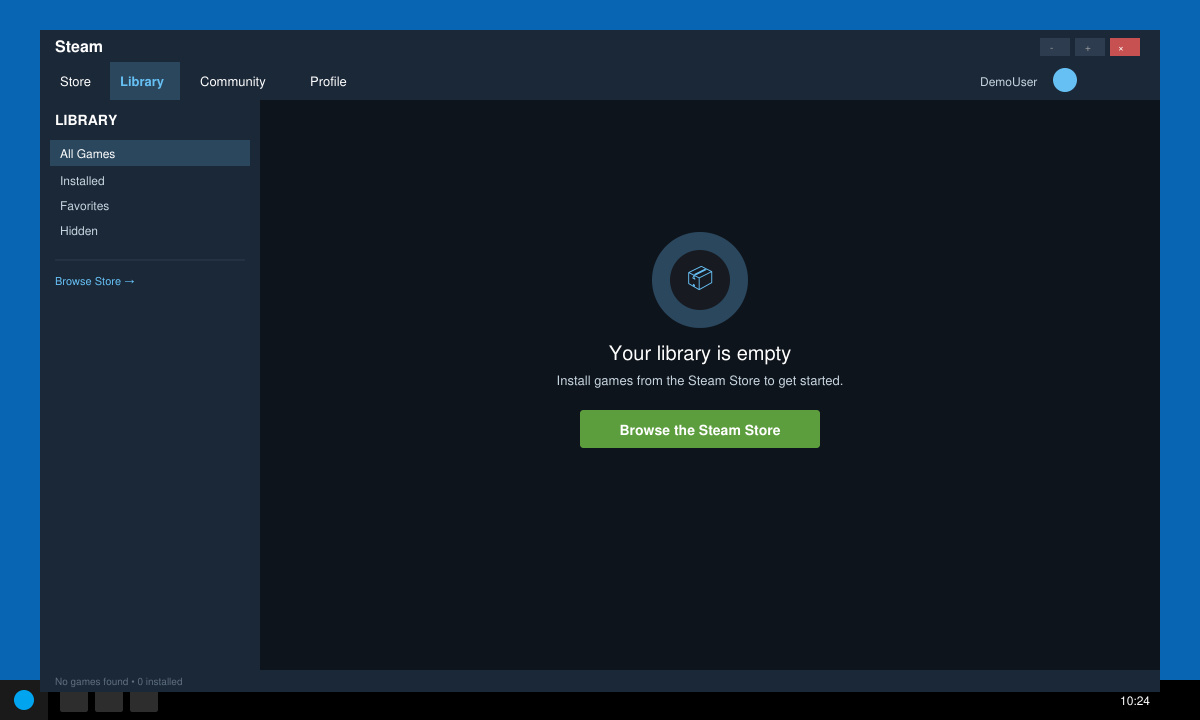Click the DemoUser avatar circle
1200x720 pixels.
[1065, 80]
